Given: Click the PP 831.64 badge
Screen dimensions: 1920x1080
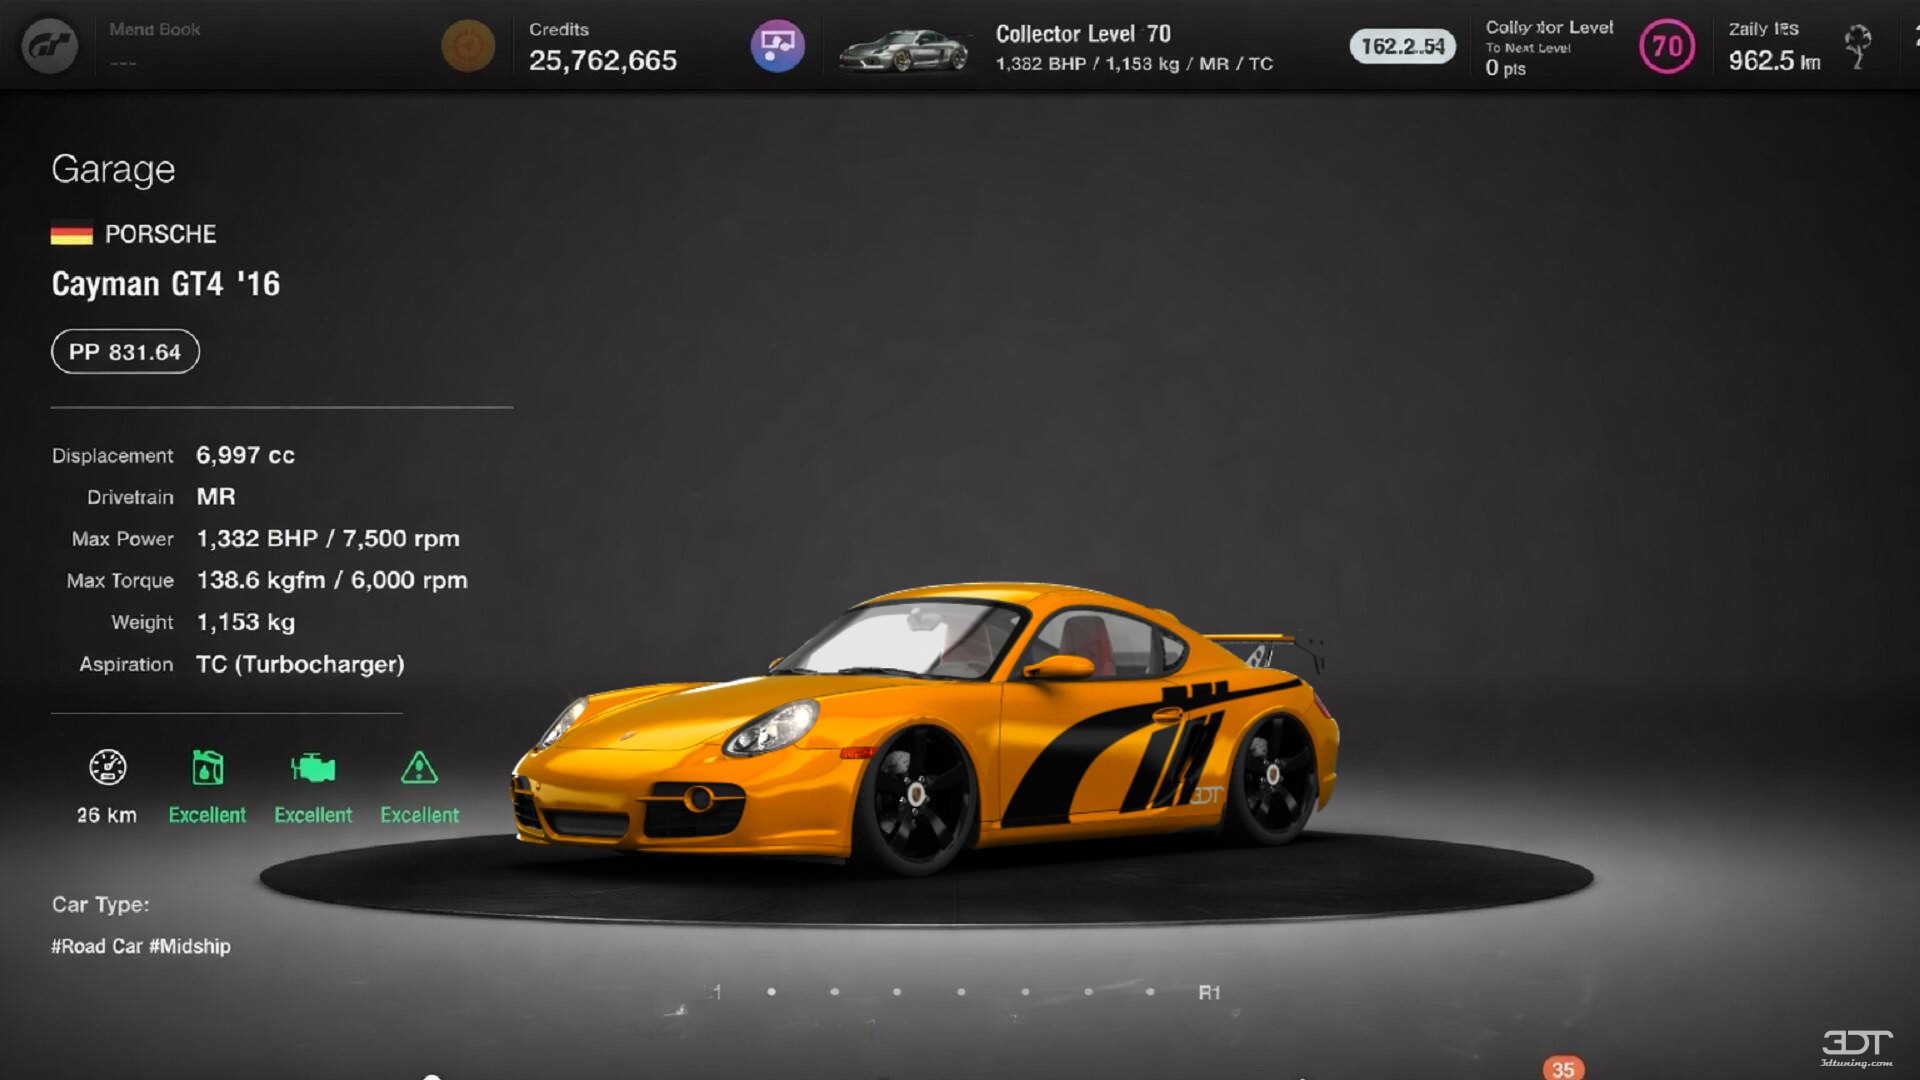Looking at the screenshot, I should (x=124, y=351).
